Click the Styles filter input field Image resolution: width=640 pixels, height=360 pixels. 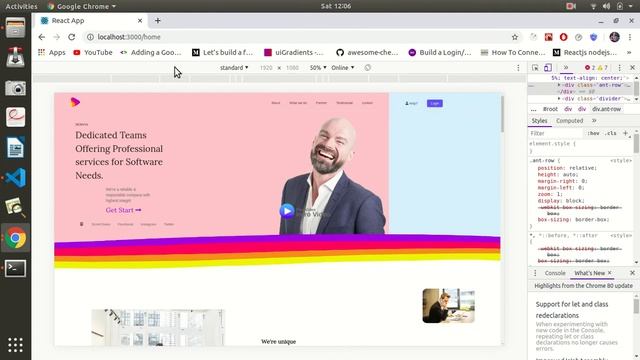[556, 133]
